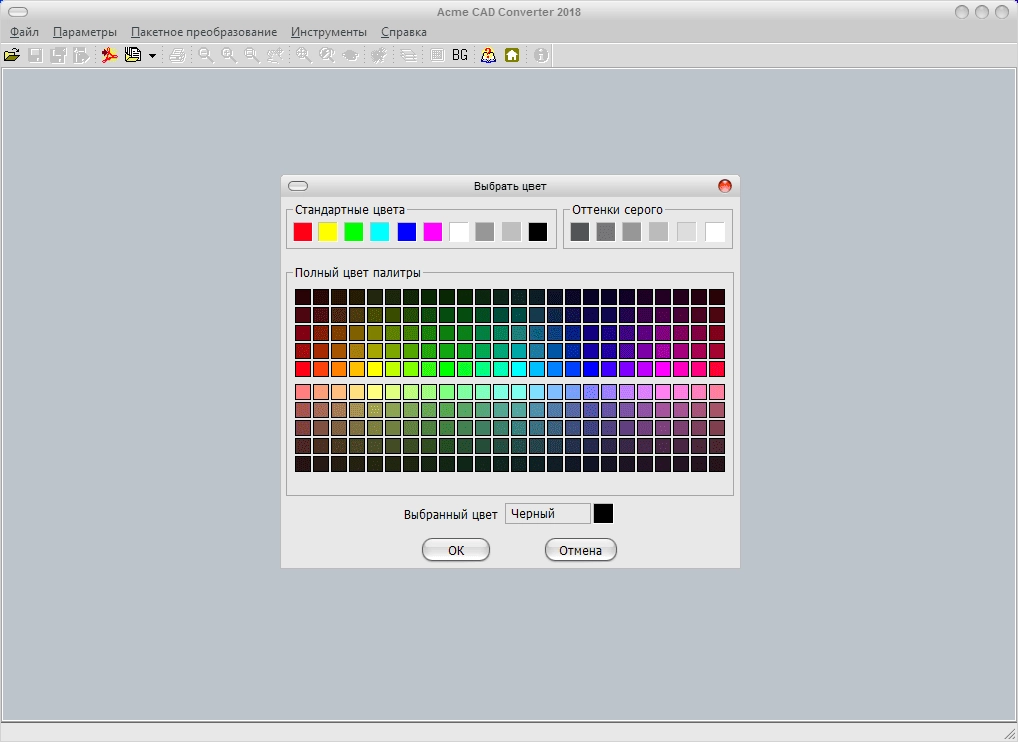This screenshot has width=1018, height=742.
Task: Click the Open file folder icon
Action: tap(12, 55)
